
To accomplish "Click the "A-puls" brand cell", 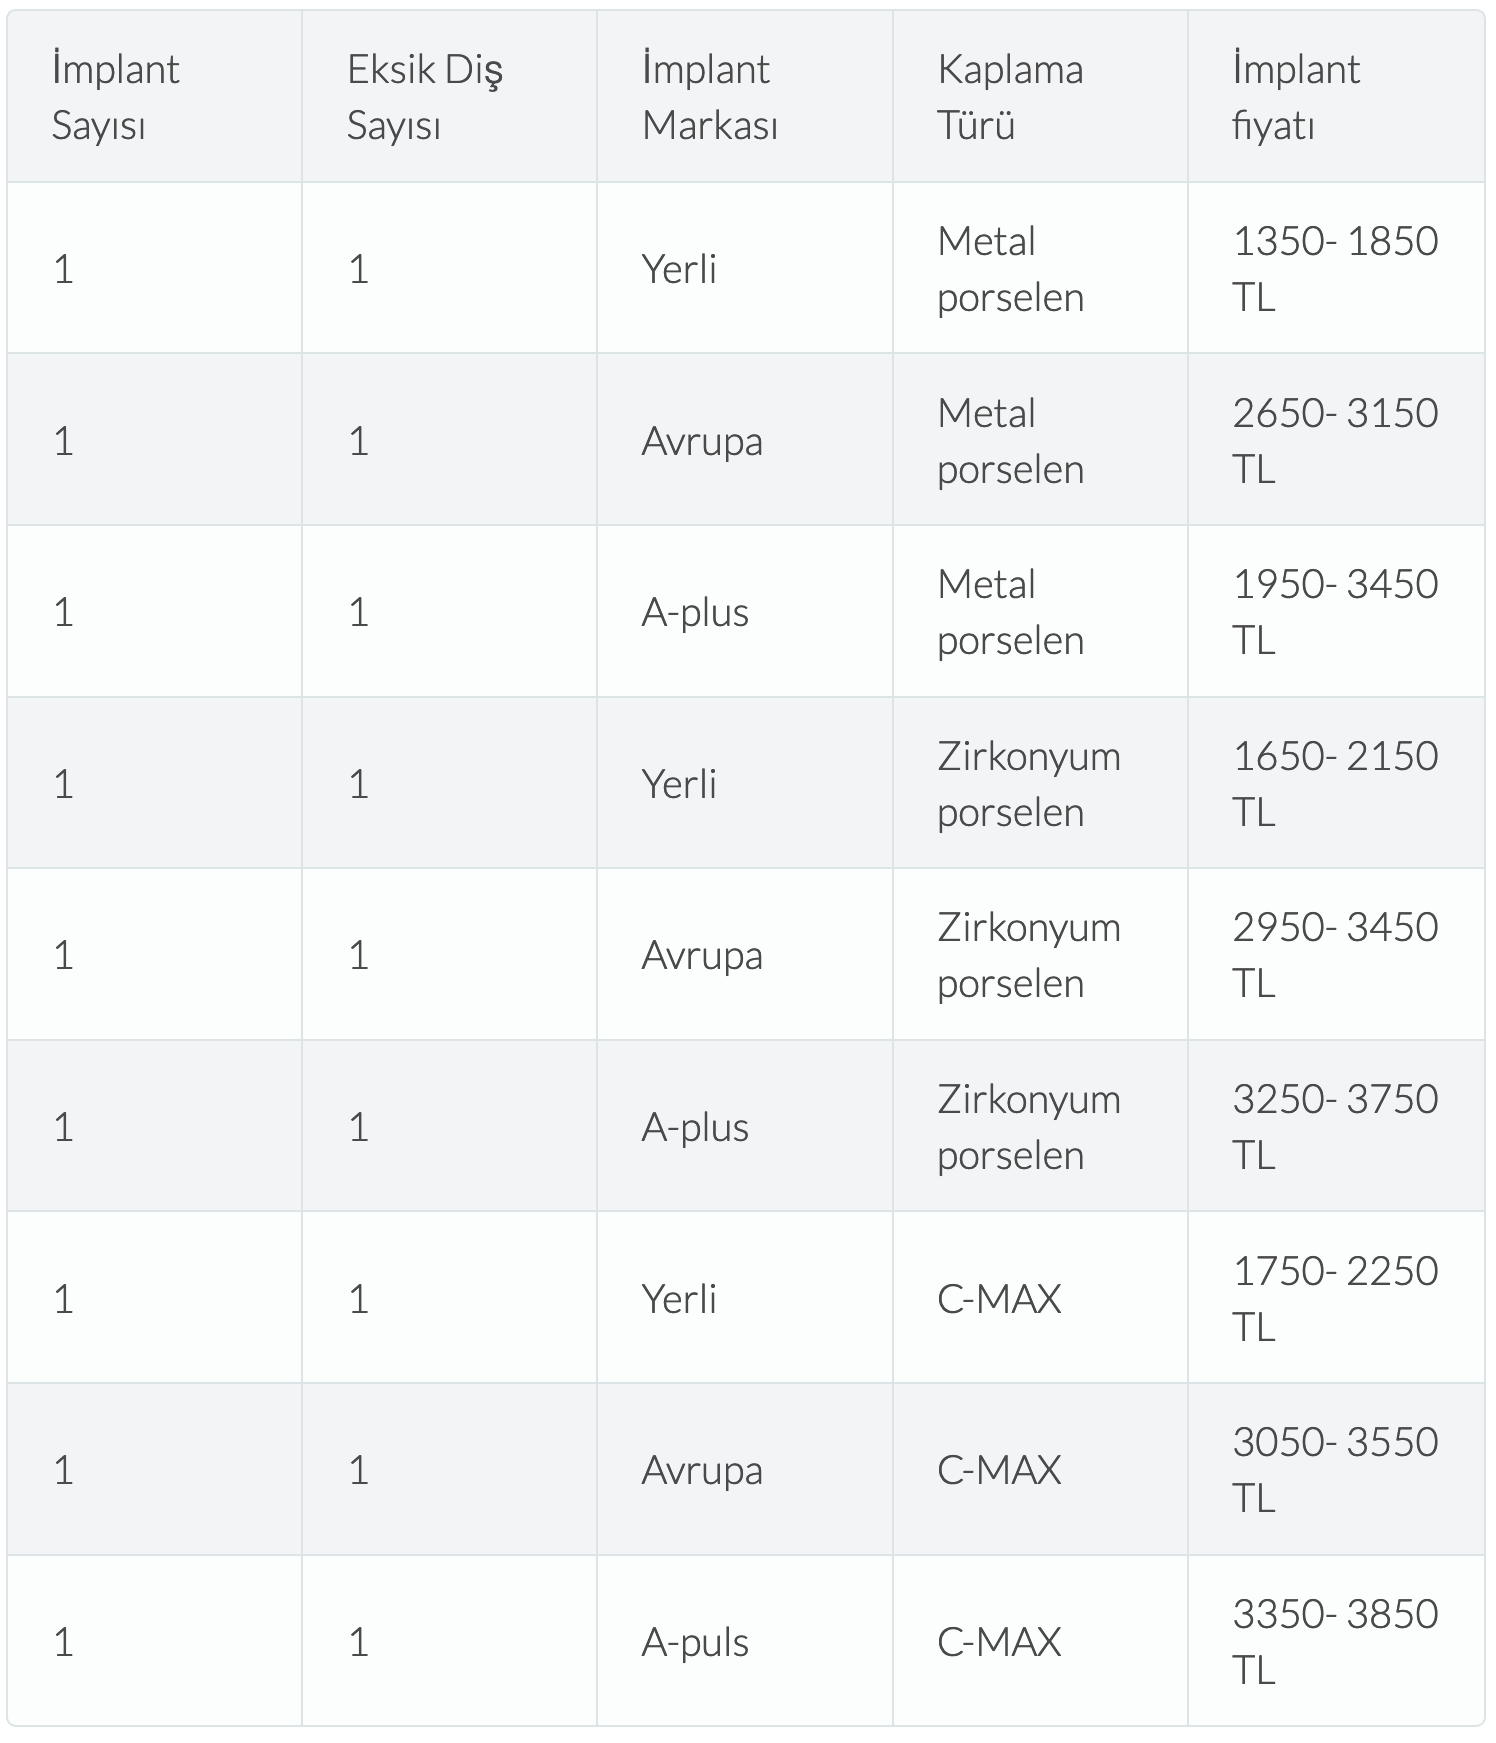I will [x=695, y=1642].
